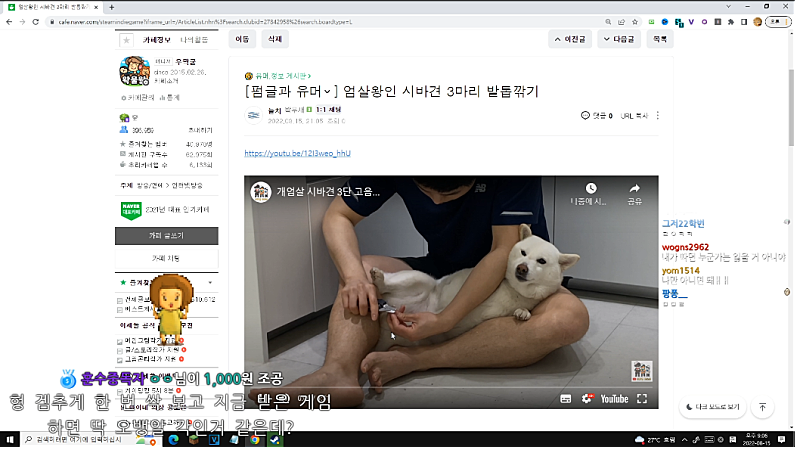The height and width of the screenshot is (450, 800).
Task: Click the 카페 채팅 chat button
Action: [166, 259]
